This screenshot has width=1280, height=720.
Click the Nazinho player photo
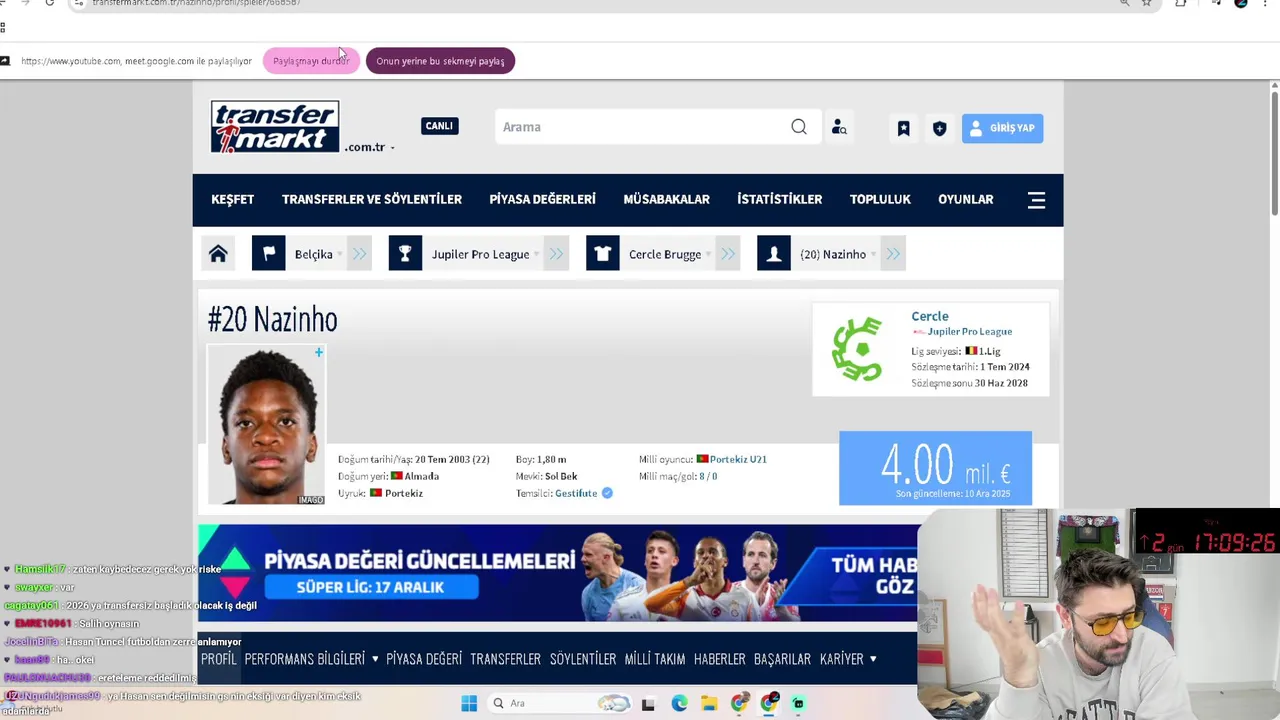(266, 425)
